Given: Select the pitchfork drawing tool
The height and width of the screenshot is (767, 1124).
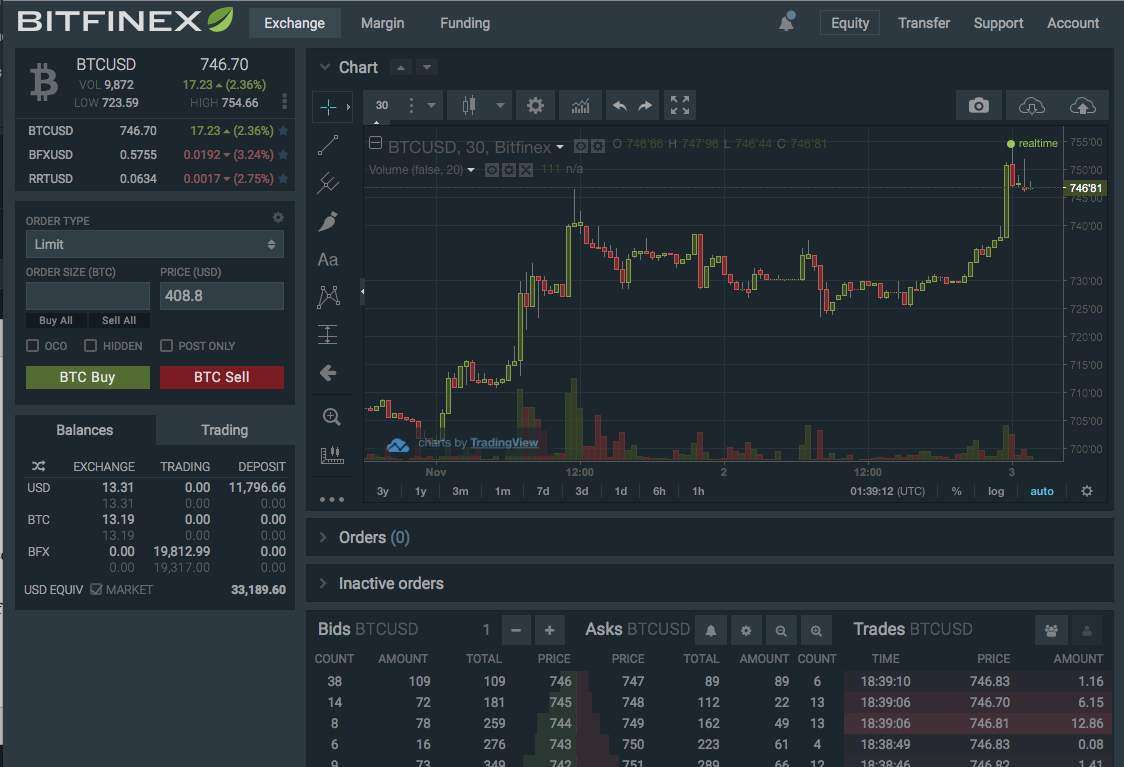Looking at the screenshot, I should click(328, 183).
